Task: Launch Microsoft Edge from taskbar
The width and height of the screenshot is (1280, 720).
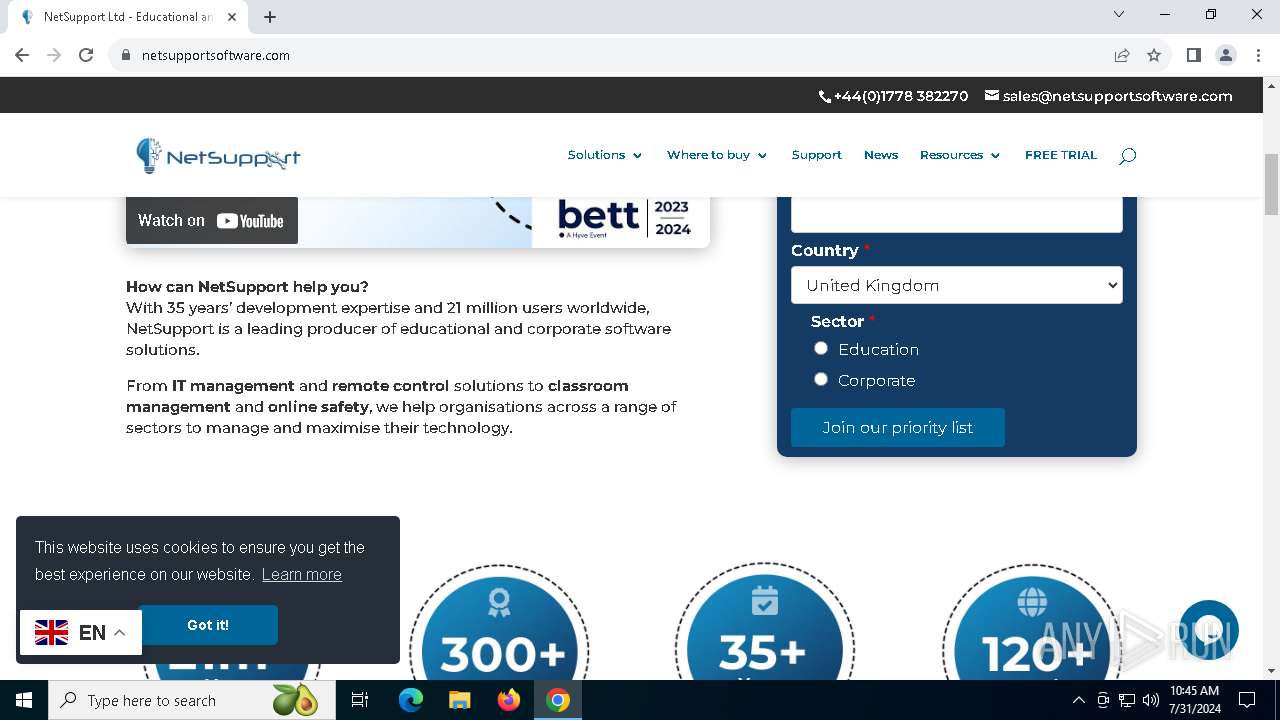Action: (x=411, y=700)
